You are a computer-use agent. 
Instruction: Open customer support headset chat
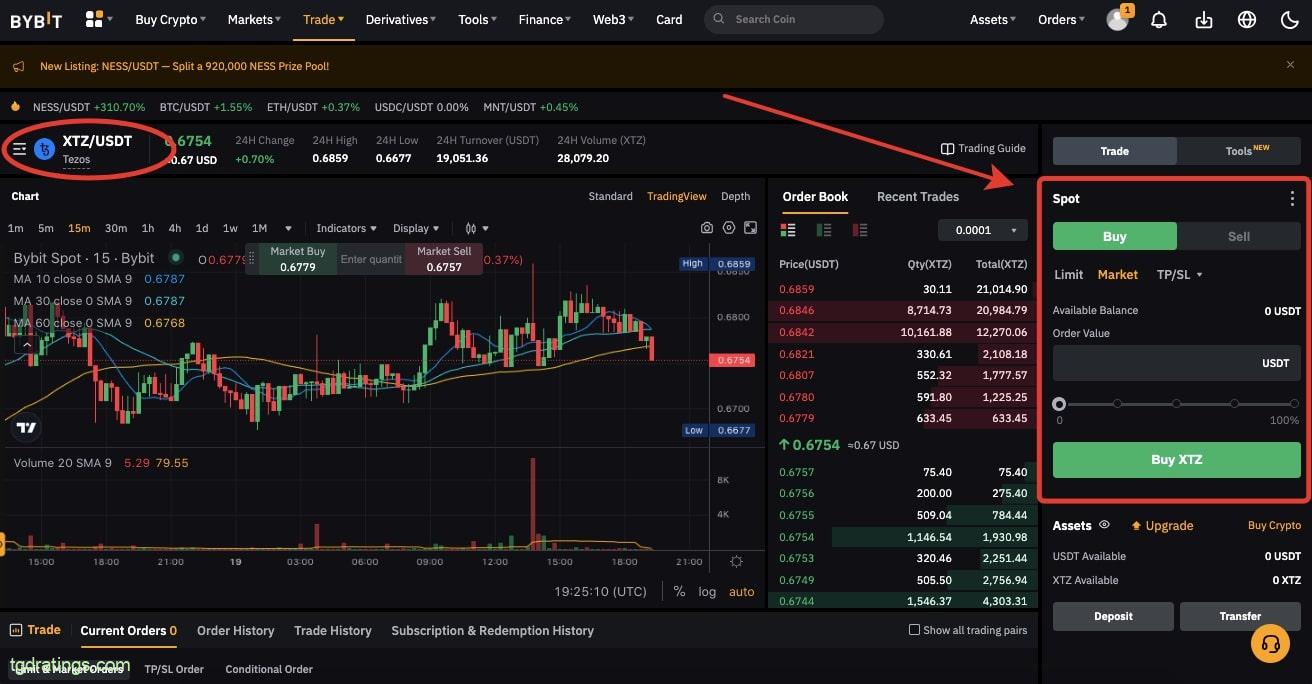point(1271,643)
